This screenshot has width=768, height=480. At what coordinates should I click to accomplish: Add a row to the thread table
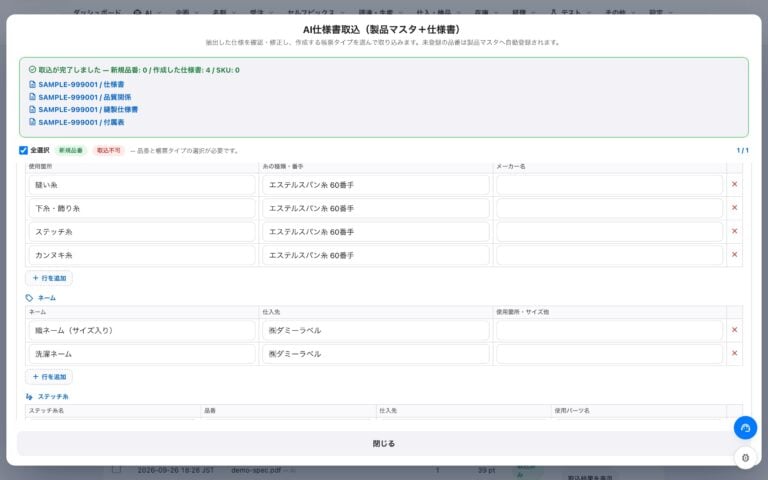pos(49,278)
